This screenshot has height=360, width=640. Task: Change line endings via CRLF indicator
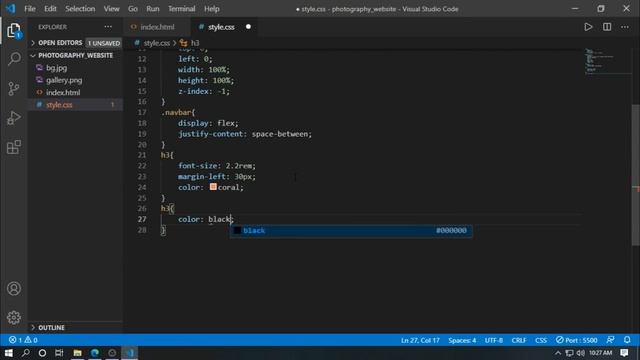[519, 340]
